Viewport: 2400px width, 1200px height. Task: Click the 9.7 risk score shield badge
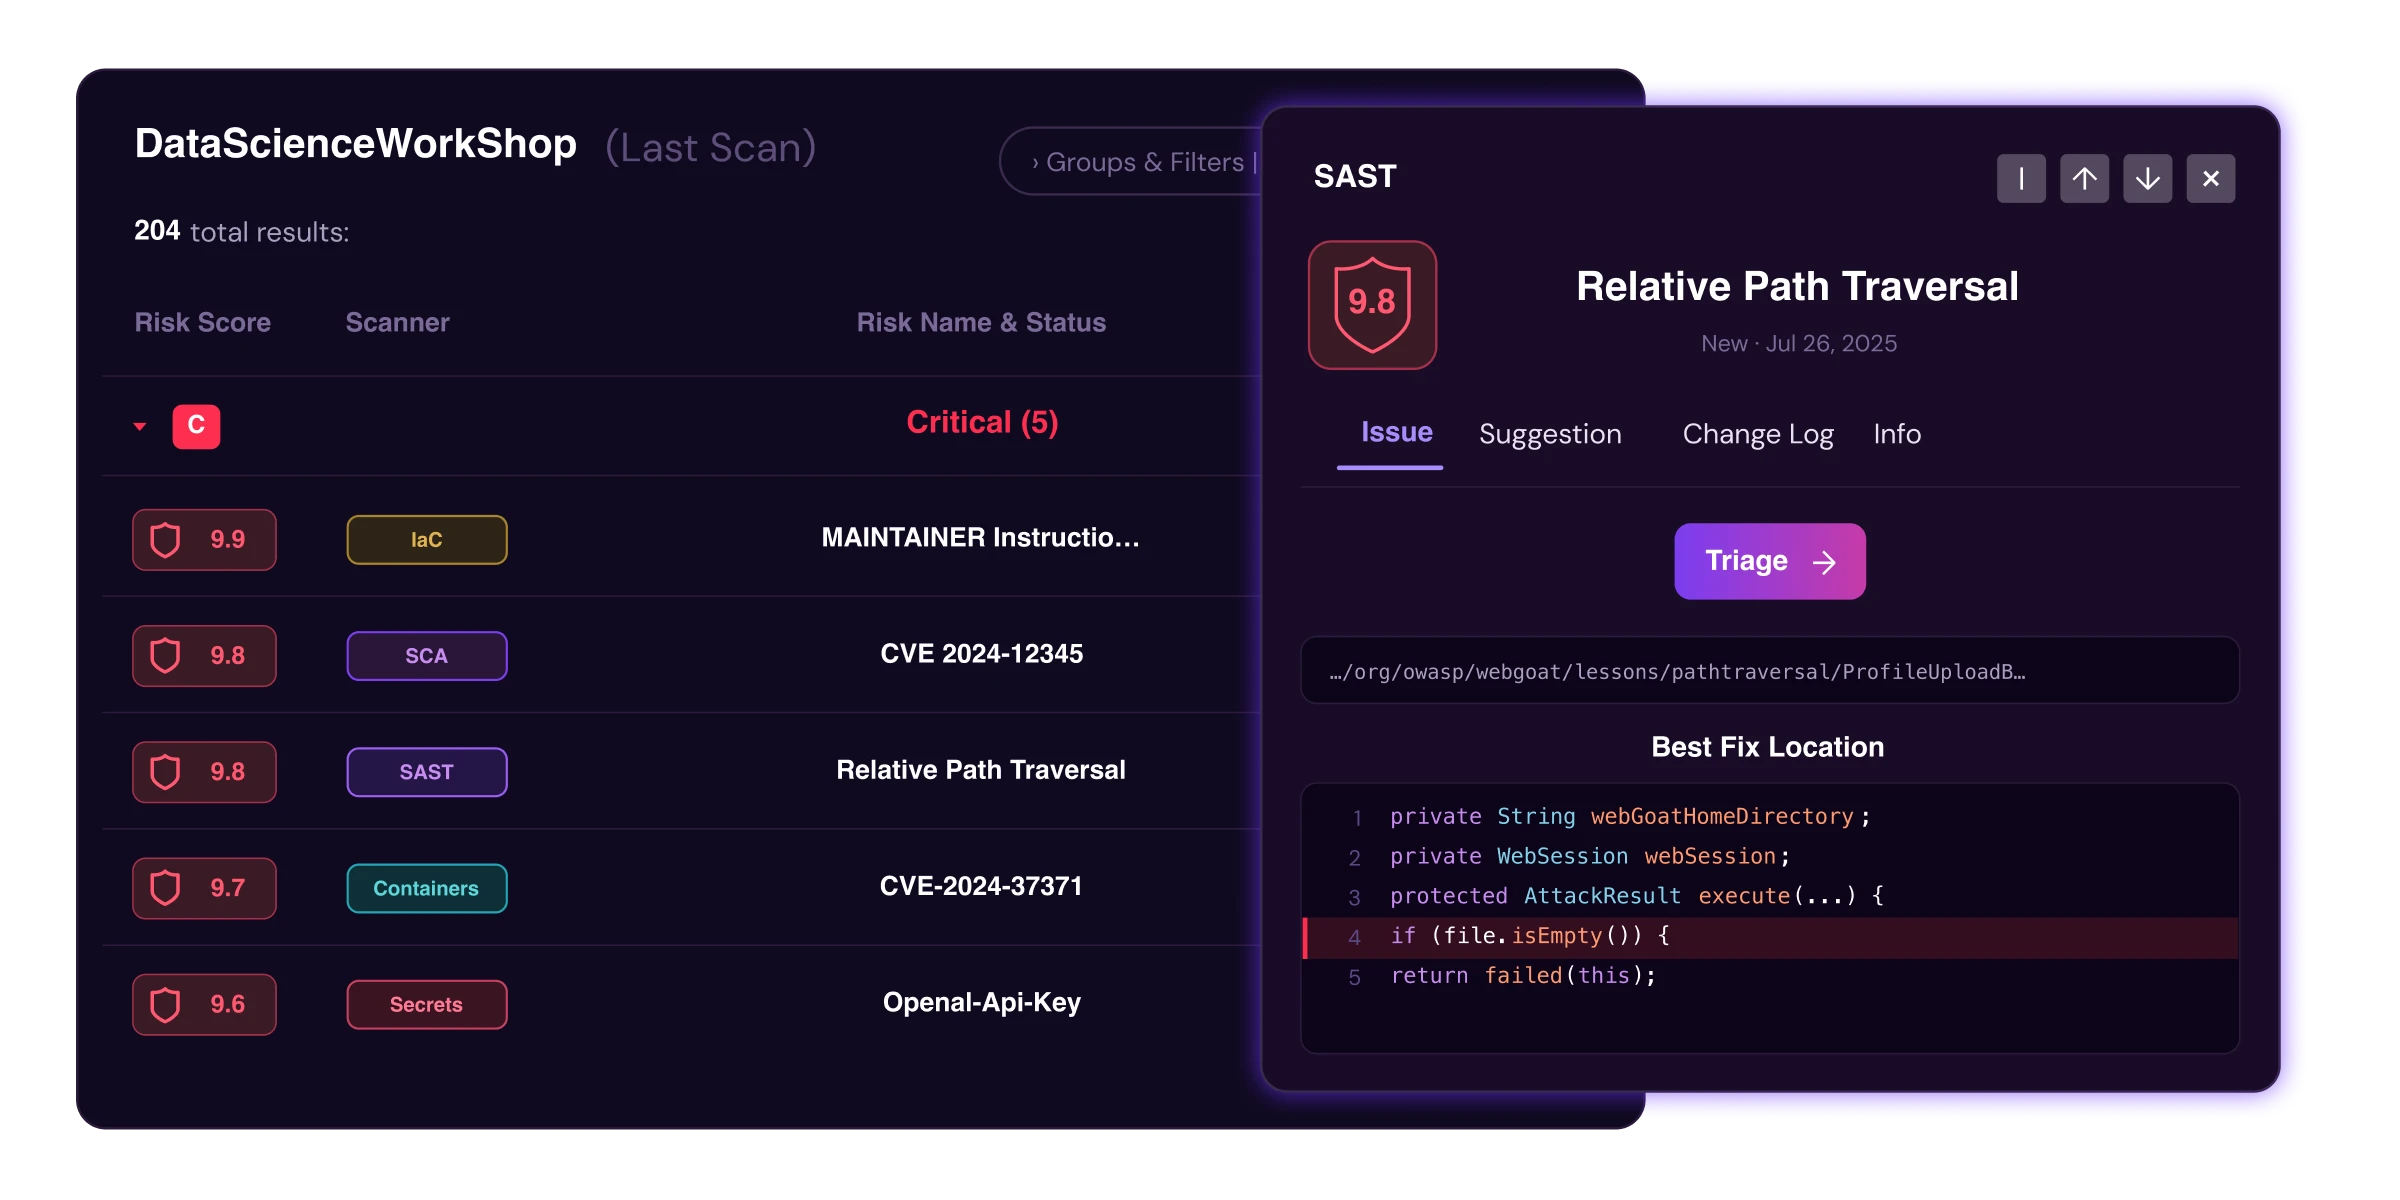tap(204, 888)
